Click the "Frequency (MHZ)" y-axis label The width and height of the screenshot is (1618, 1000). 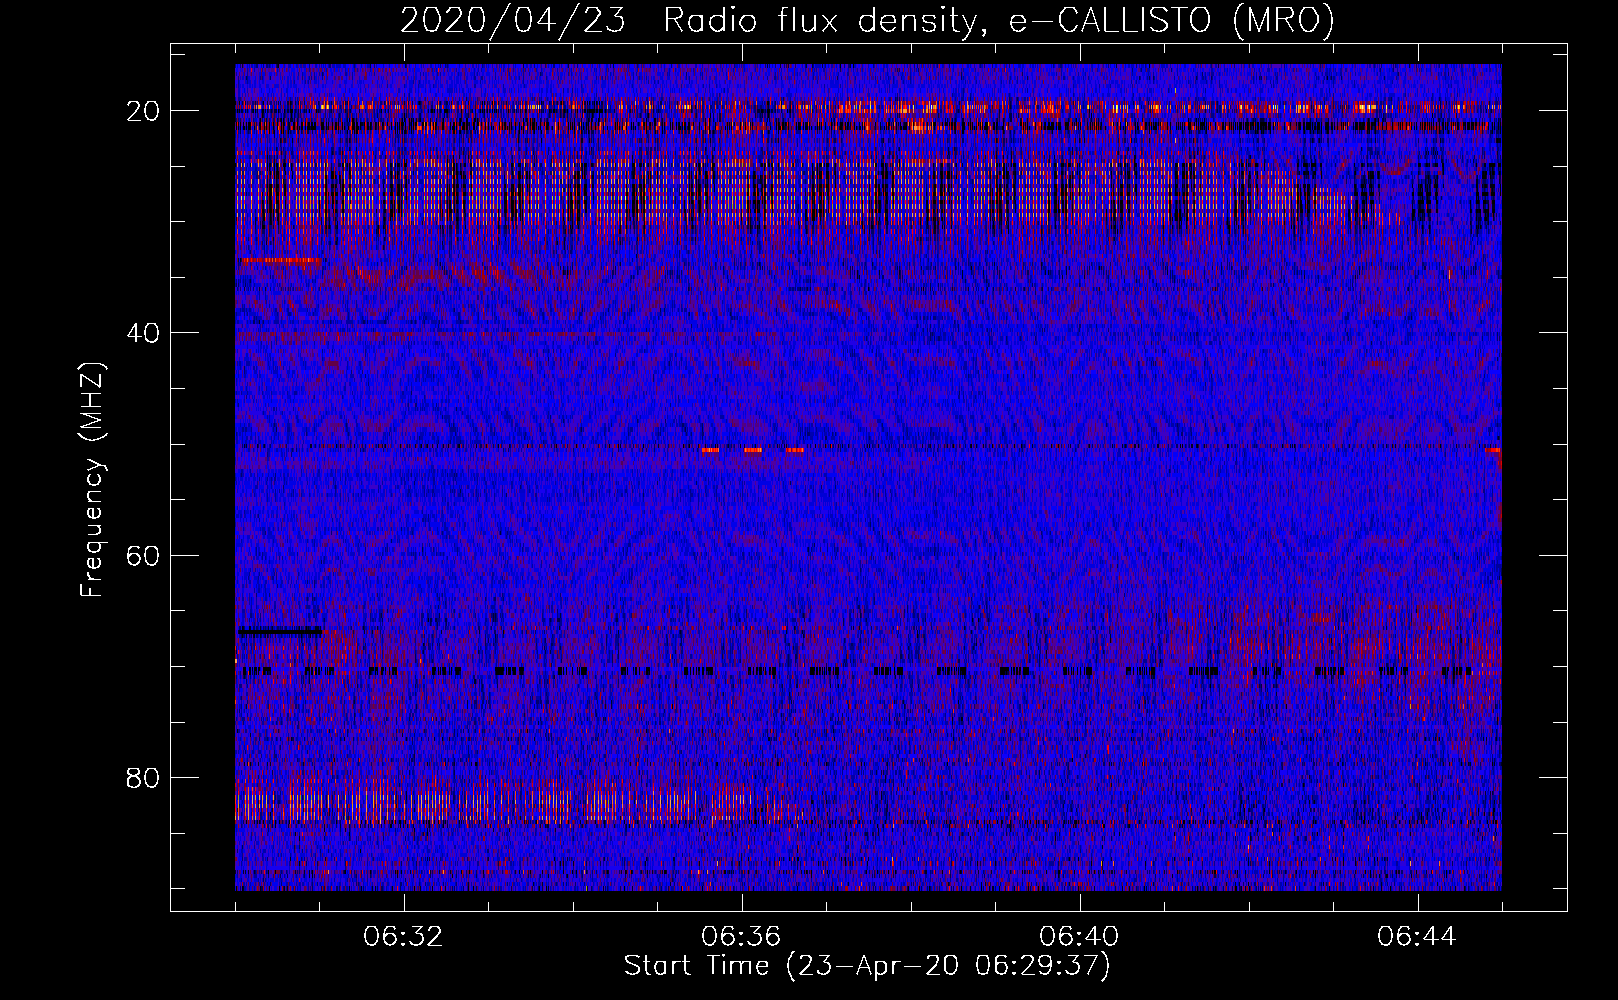(x=92, y=480)
